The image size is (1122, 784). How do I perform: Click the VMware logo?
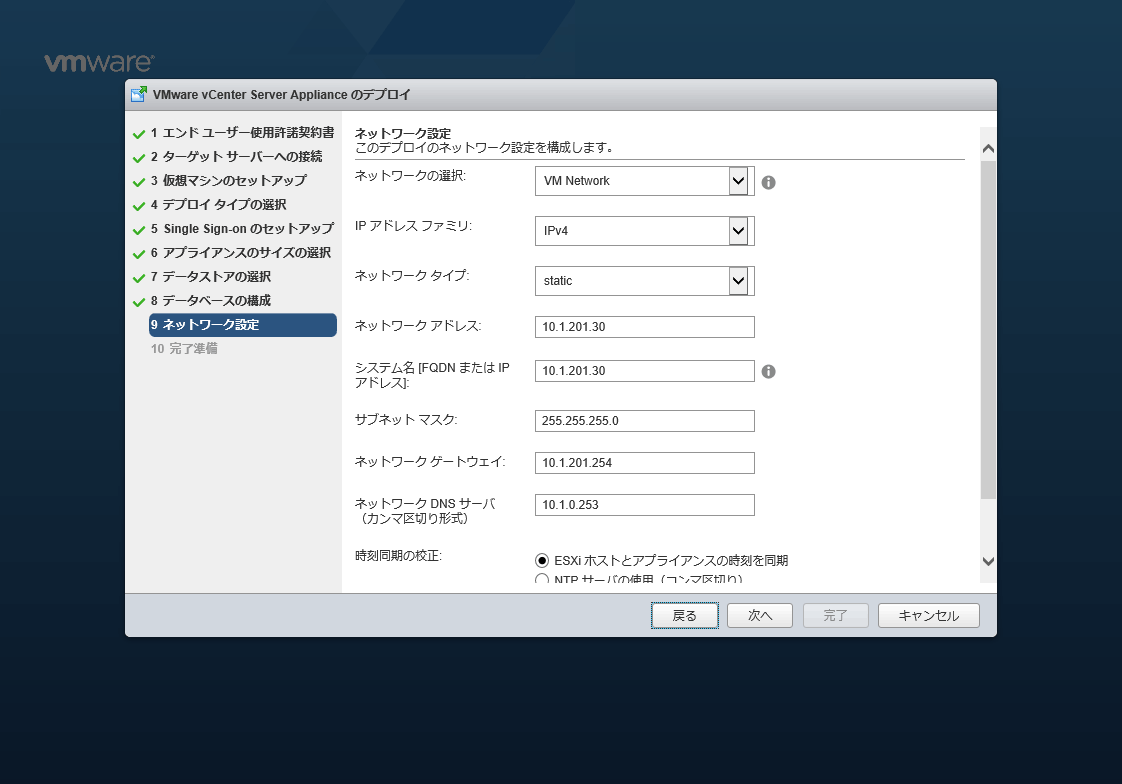coord(99,63)
